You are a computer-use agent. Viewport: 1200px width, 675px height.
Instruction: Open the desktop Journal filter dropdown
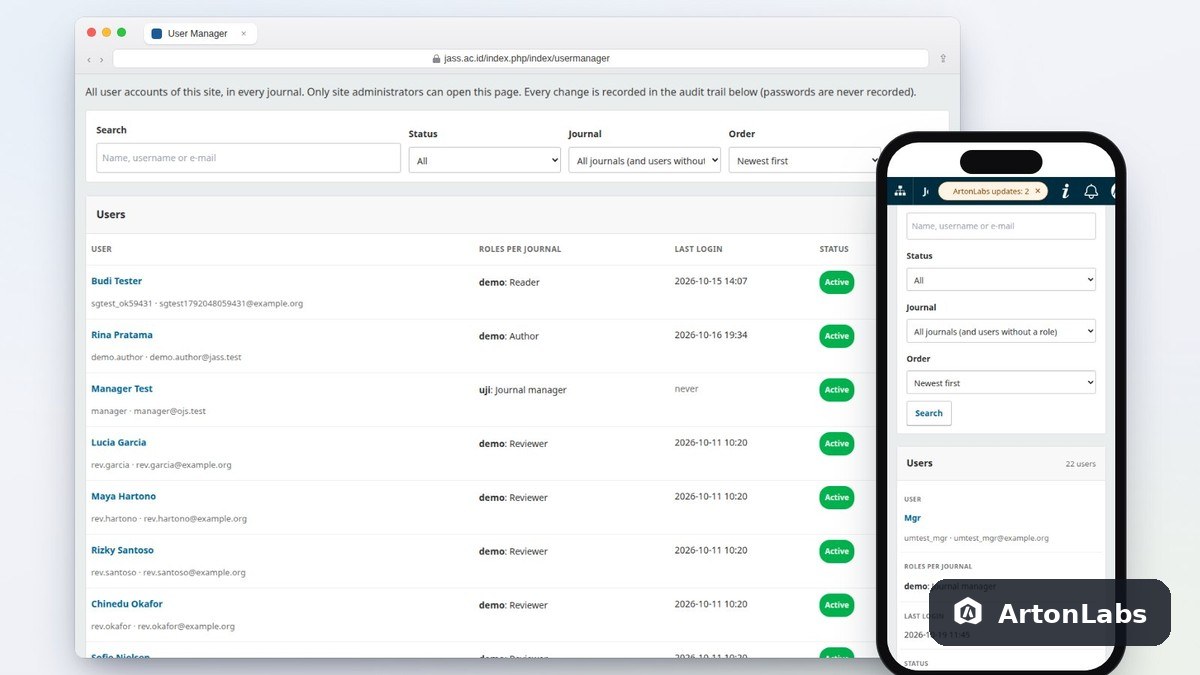(645, 160)
